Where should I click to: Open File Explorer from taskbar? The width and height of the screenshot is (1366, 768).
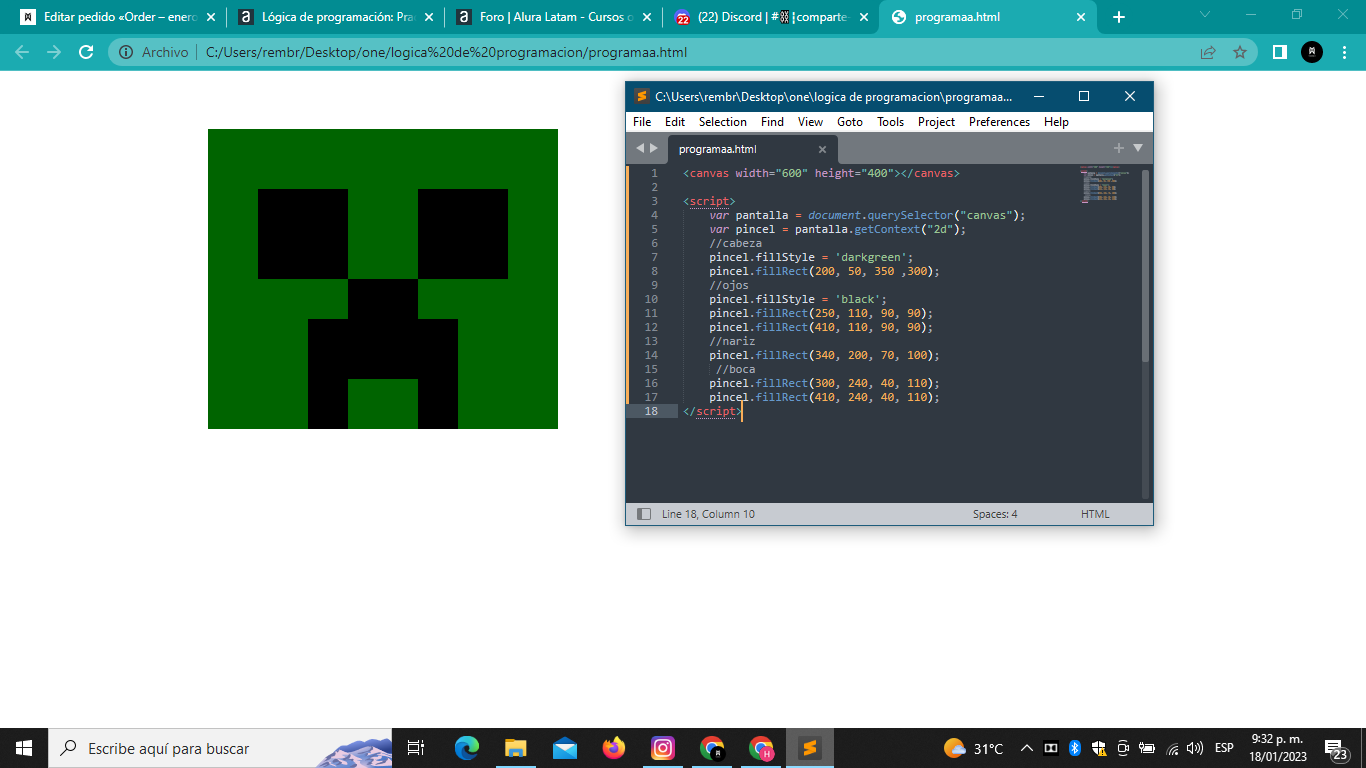point(515,748)
